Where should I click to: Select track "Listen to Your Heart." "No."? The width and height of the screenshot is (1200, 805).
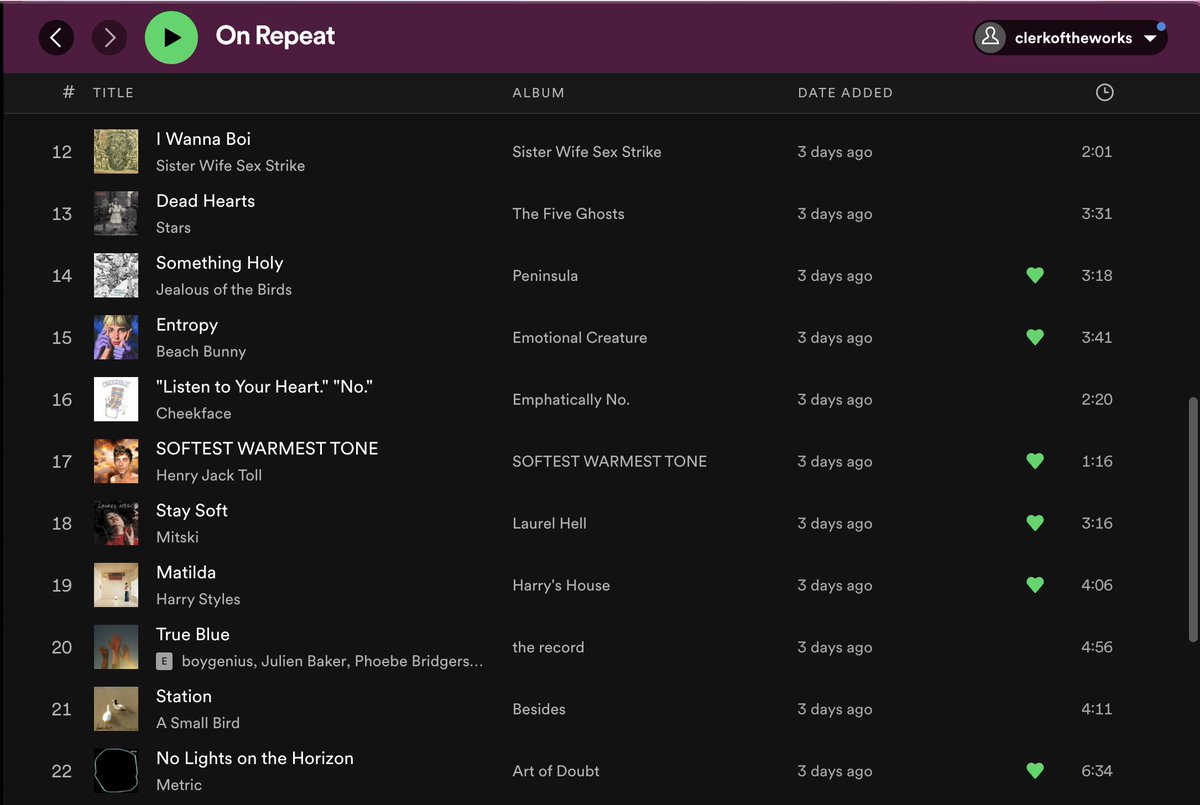265,386
